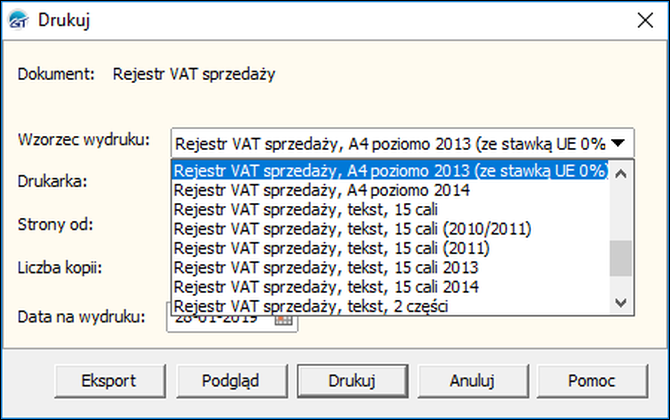Choose Rejestr VAT sprzedaży, A4 poziomo 2014
Viewport: 670px width, 420px height.
(391, 190)
